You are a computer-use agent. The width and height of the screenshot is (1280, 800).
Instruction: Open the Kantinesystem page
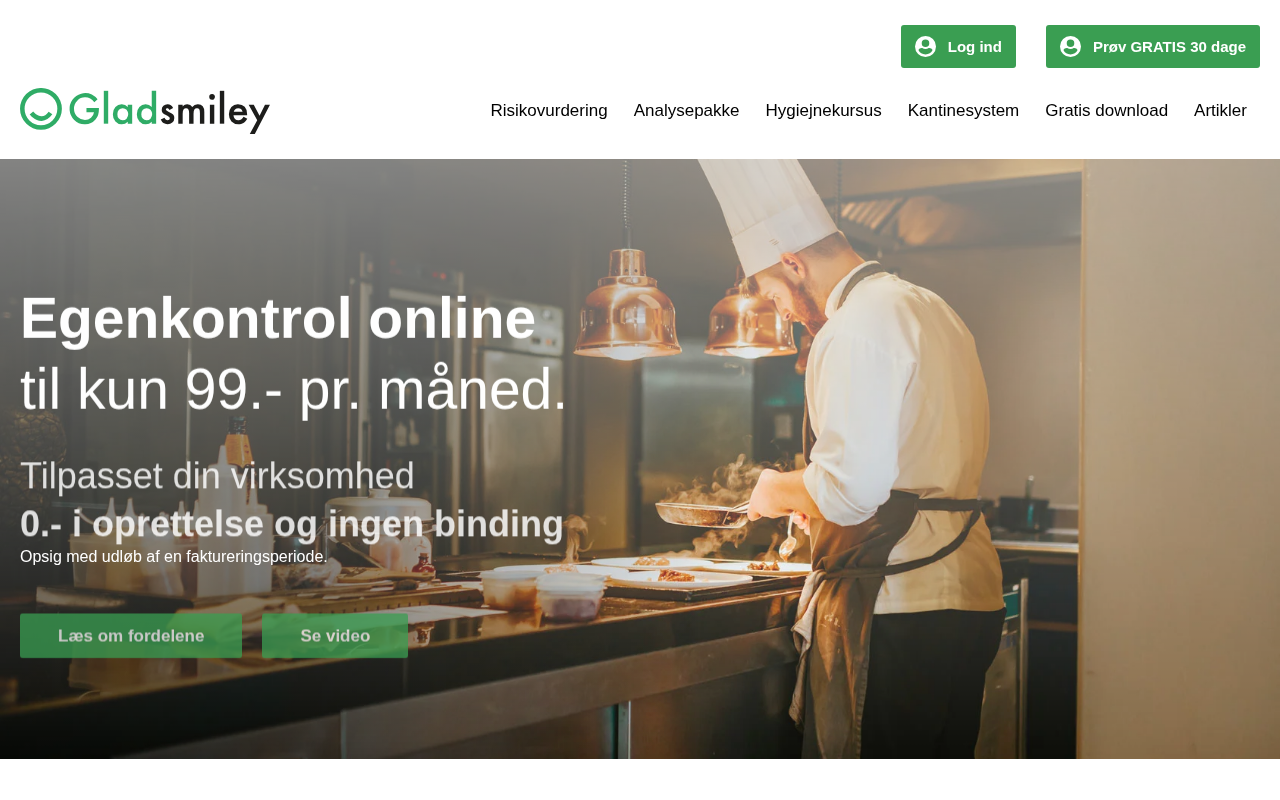pyautogui.click(x=963, y=111)
